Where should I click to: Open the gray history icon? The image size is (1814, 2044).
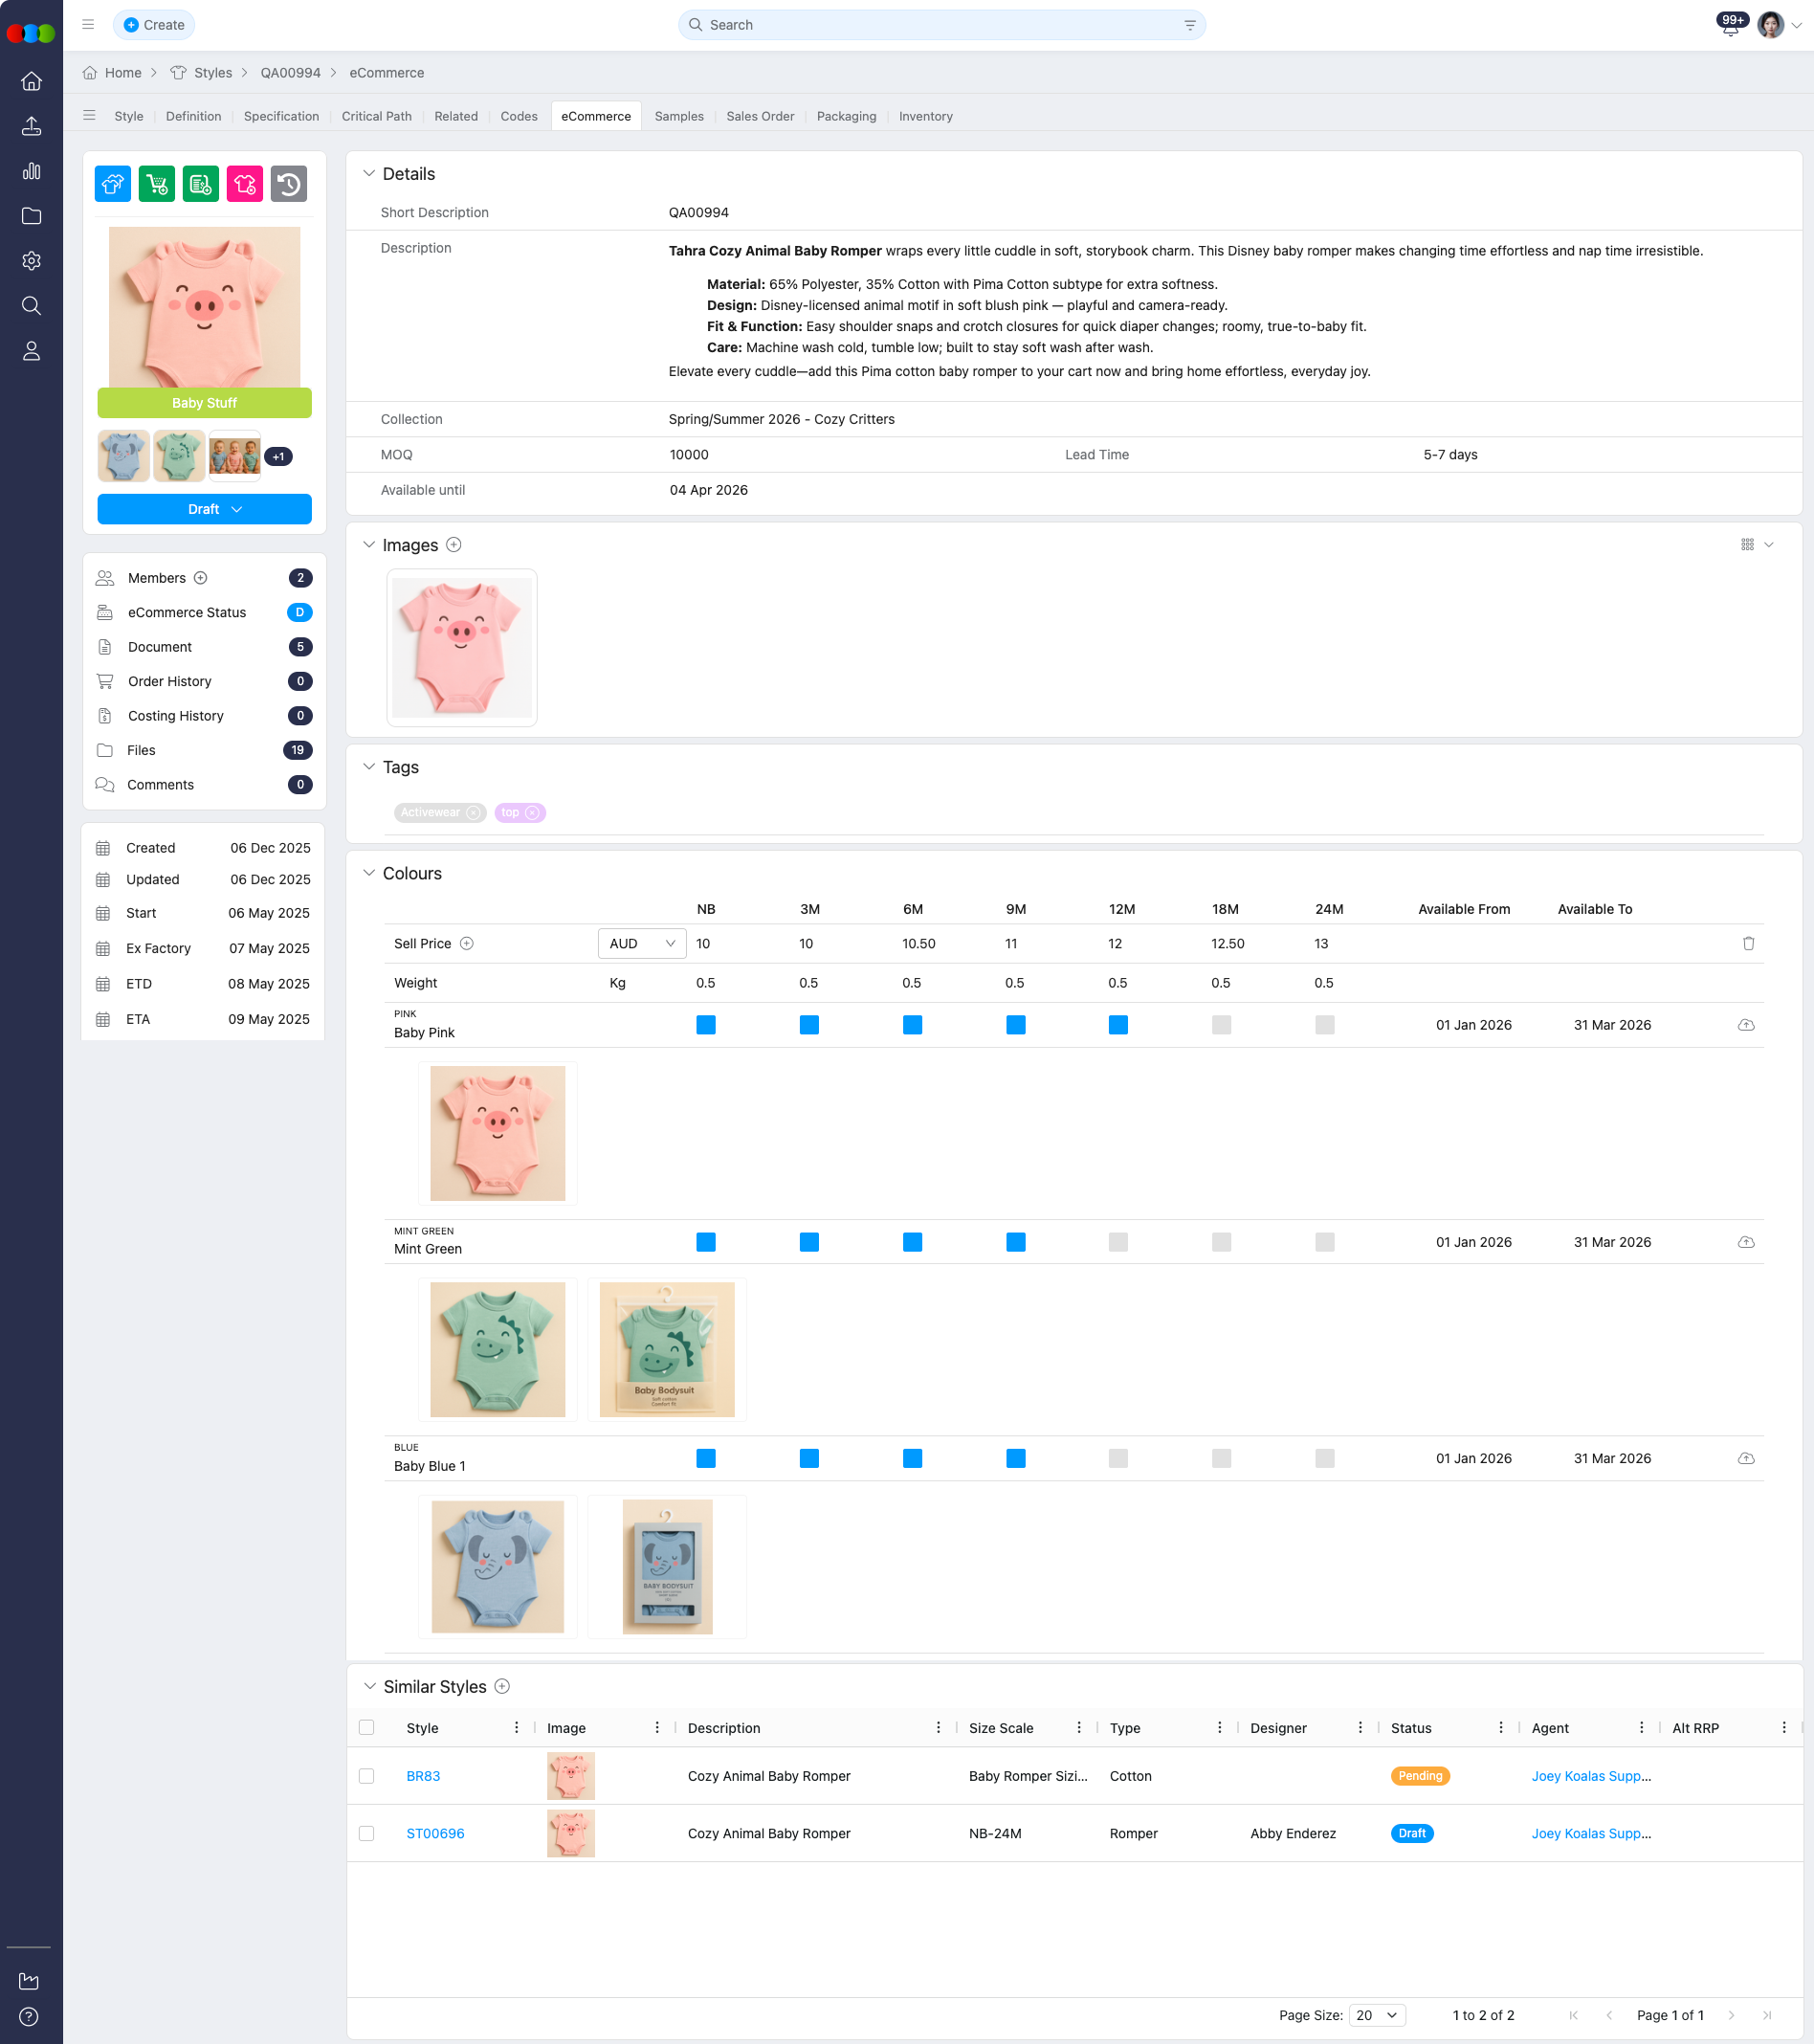point(289,183)
